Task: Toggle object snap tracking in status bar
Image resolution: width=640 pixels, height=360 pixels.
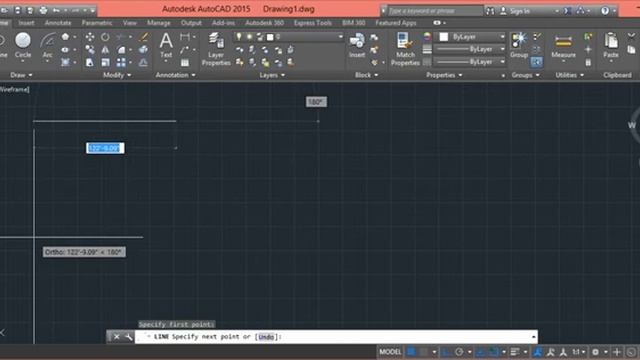Action: [x=481, y=351]
